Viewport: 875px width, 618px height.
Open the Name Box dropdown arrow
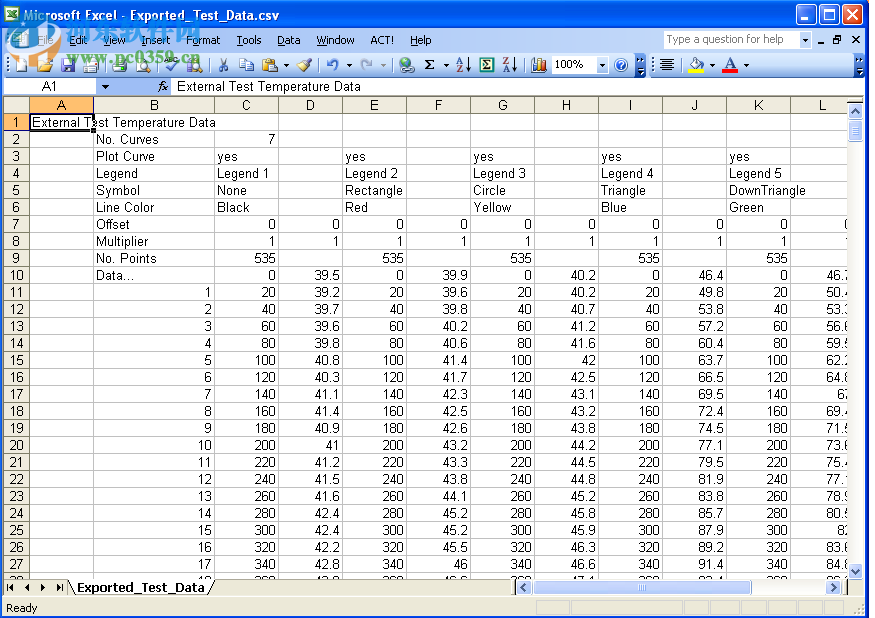(104, 87)
